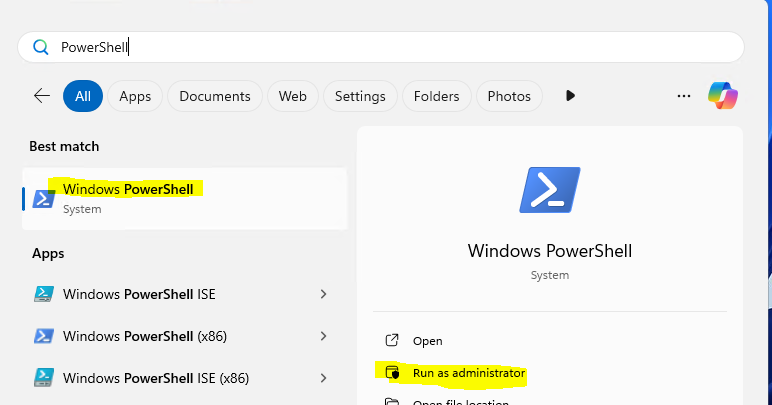Click the Open file location folder icon
The height and width of the screenshot is (405, 772).
pyautogui.click(x=392, y=402)
